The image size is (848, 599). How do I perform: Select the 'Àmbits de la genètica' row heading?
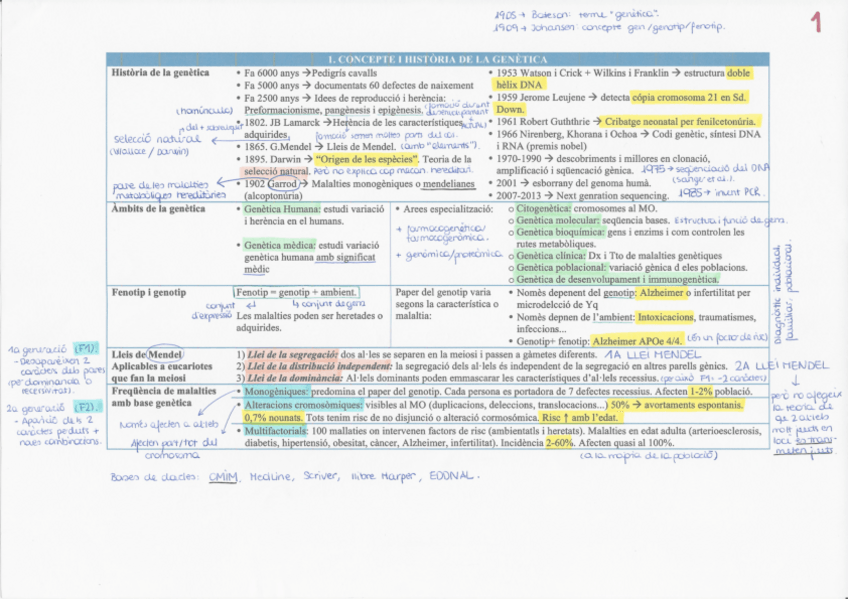(159, 209)
